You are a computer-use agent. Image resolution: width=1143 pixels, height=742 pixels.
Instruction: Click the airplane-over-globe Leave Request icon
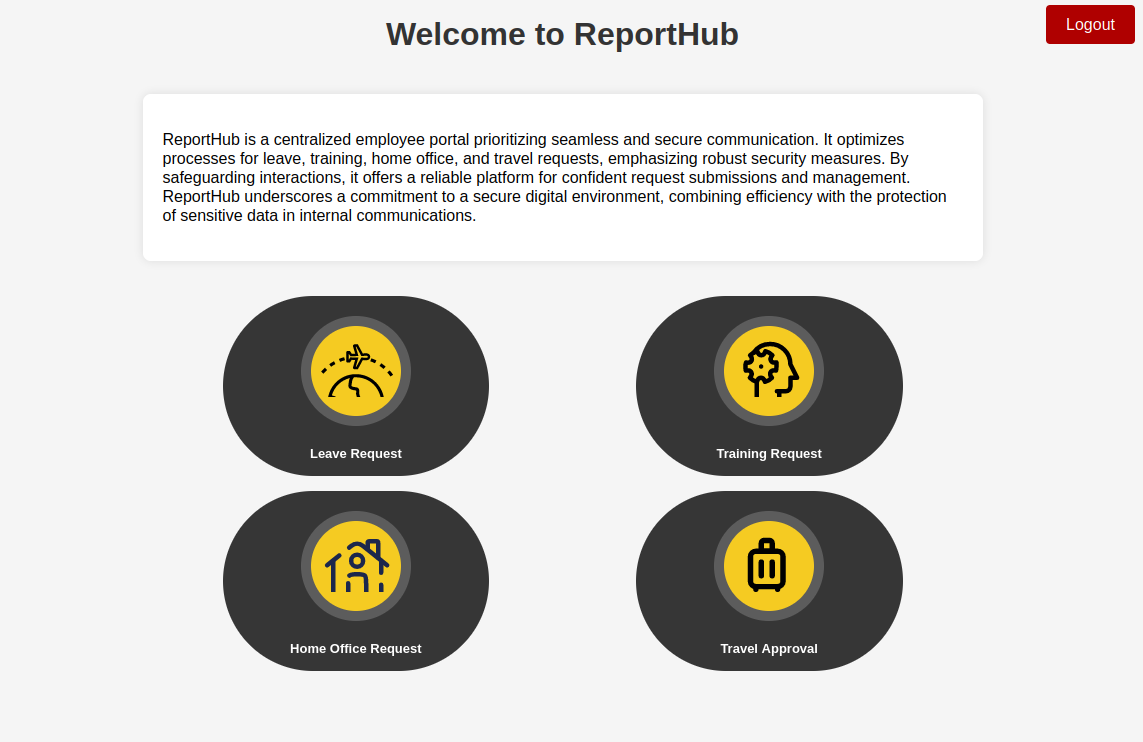356,371
